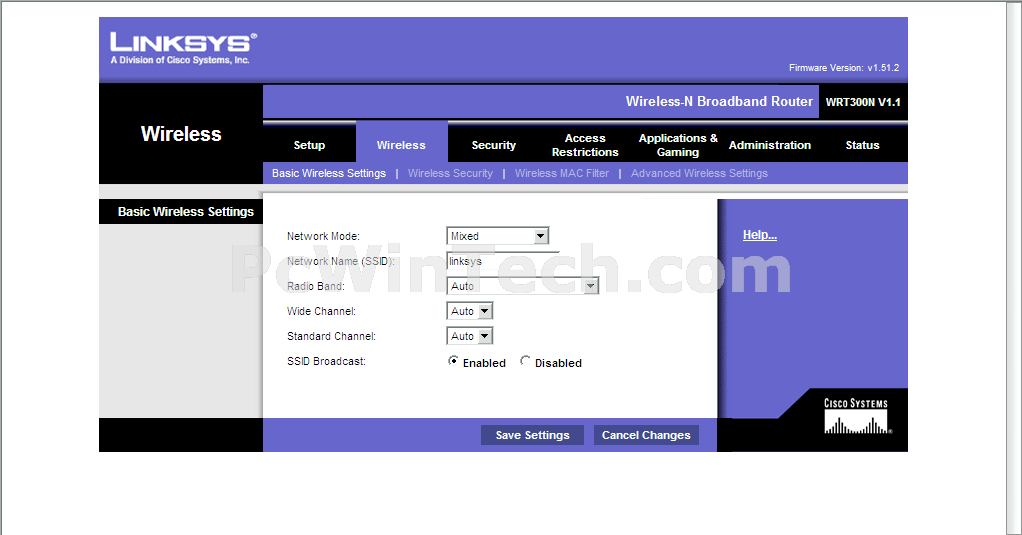Click the Wide Channel label
The width and height of the screenshot is (1022, 535).
coord(321,311)
